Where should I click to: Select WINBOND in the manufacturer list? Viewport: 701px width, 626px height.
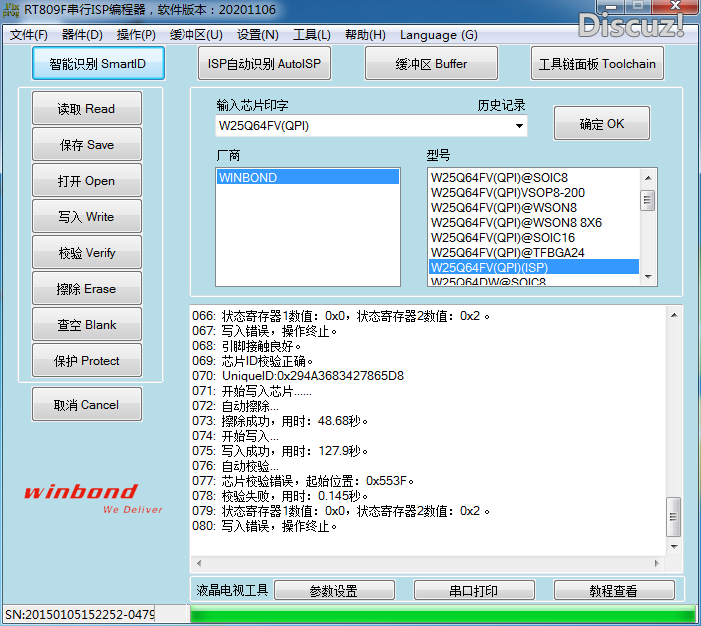pos(308,177)
